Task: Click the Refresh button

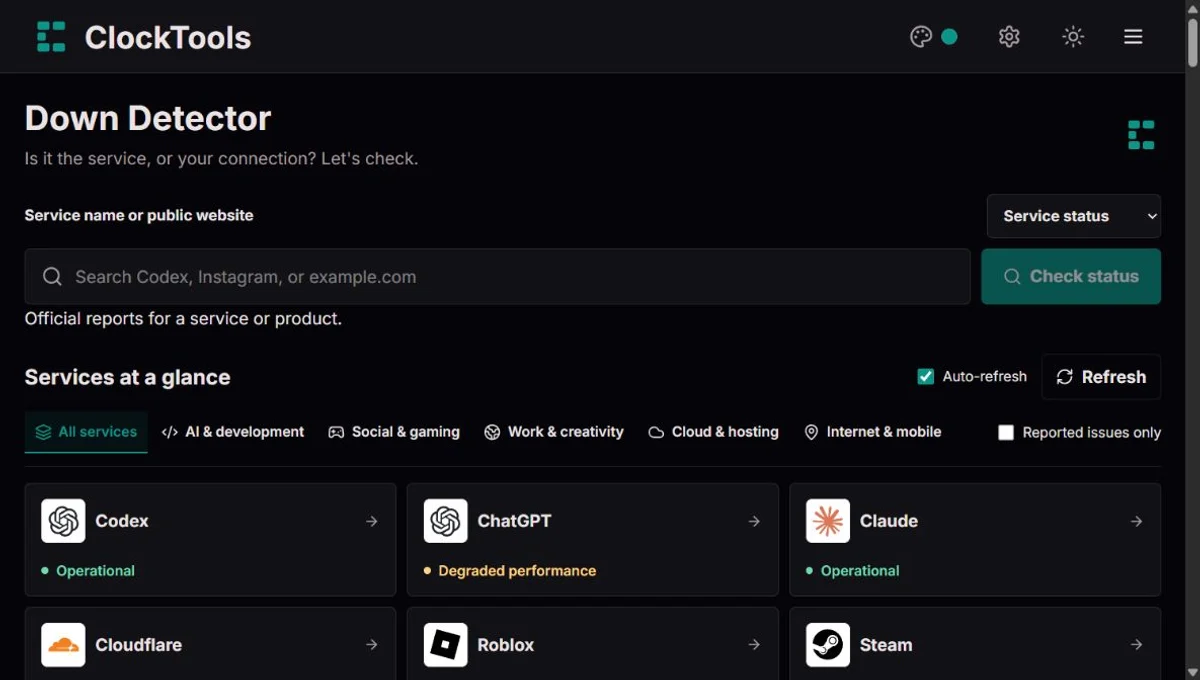Action: point(1101,377)
